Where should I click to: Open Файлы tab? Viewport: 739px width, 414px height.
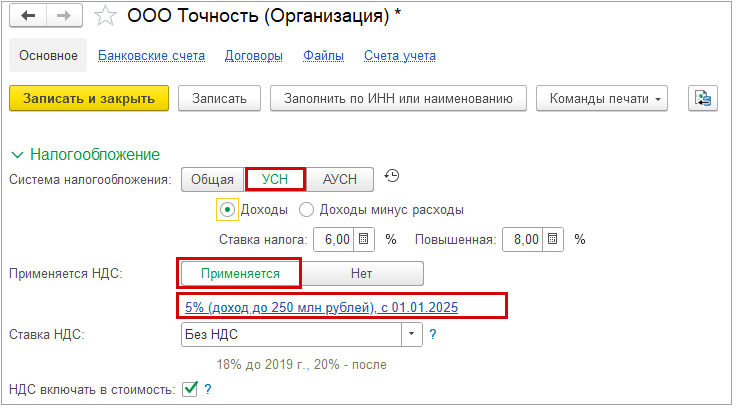[x=323, y=56]
